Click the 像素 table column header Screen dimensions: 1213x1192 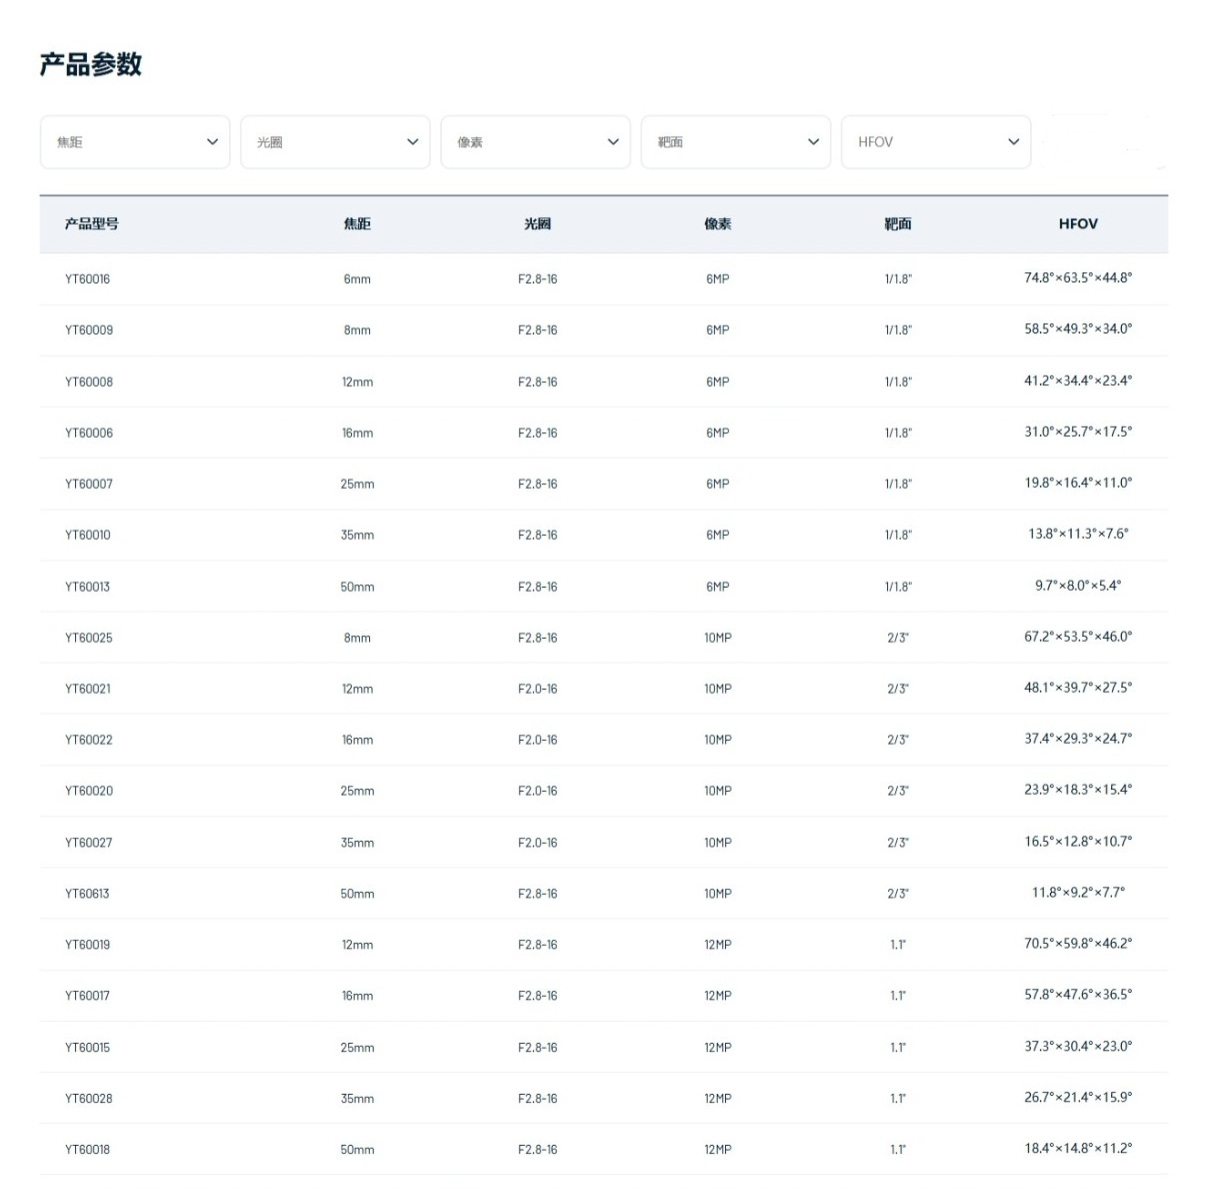[x=717, y=224]
